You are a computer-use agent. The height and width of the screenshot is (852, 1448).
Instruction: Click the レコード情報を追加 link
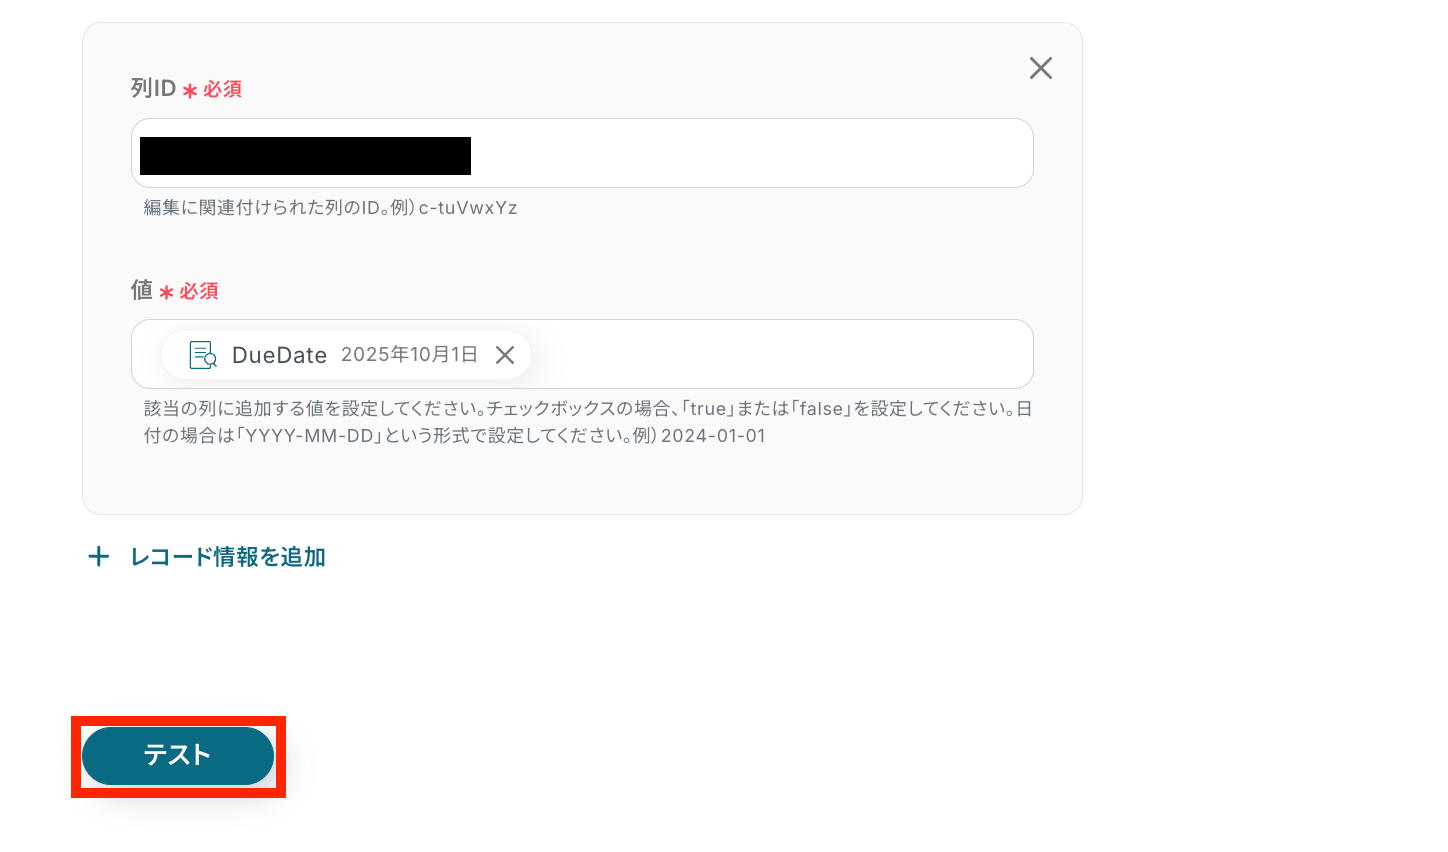pos(228,557)
